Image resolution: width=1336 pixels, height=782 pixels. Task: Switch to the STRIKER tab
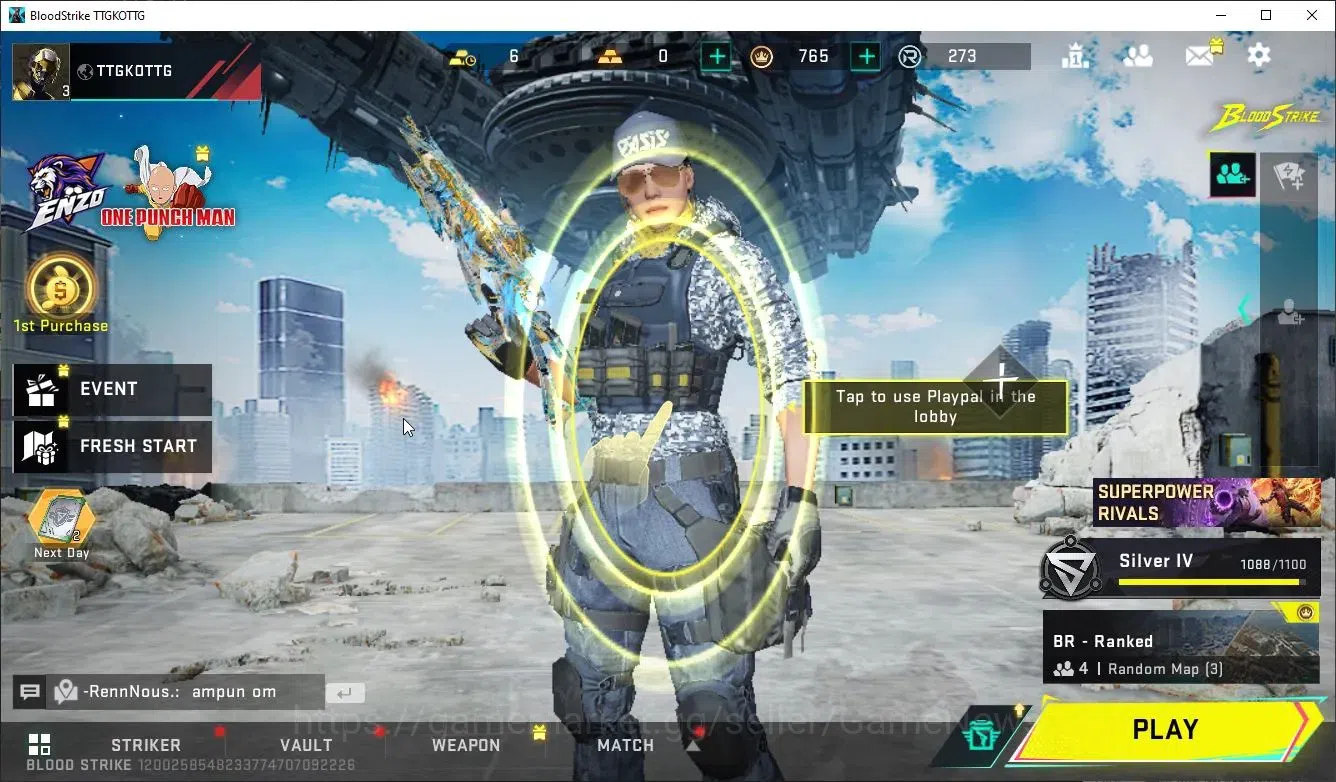tap(146, 745)
